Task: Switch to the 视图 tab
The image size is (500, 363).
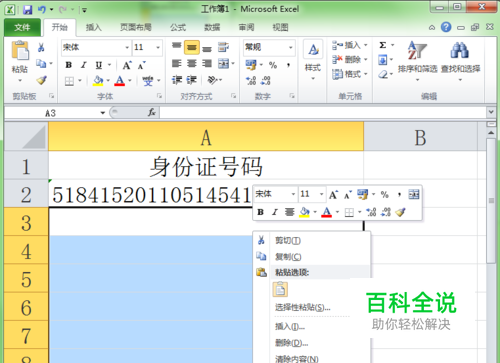Action: coord(280,27)
